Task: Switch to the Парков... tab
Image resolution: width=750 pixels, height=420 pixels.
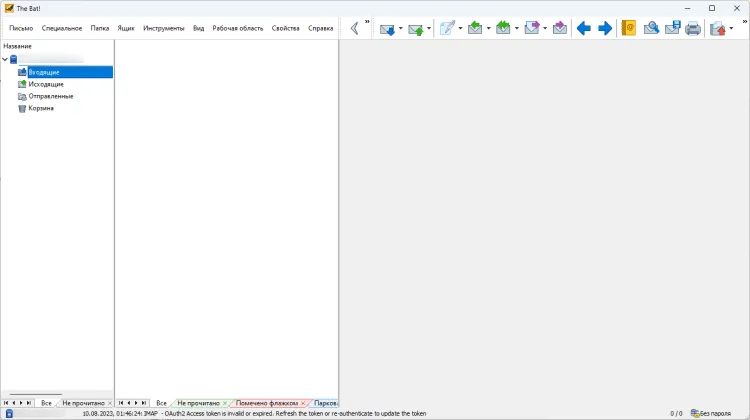Action: (326, 403)
